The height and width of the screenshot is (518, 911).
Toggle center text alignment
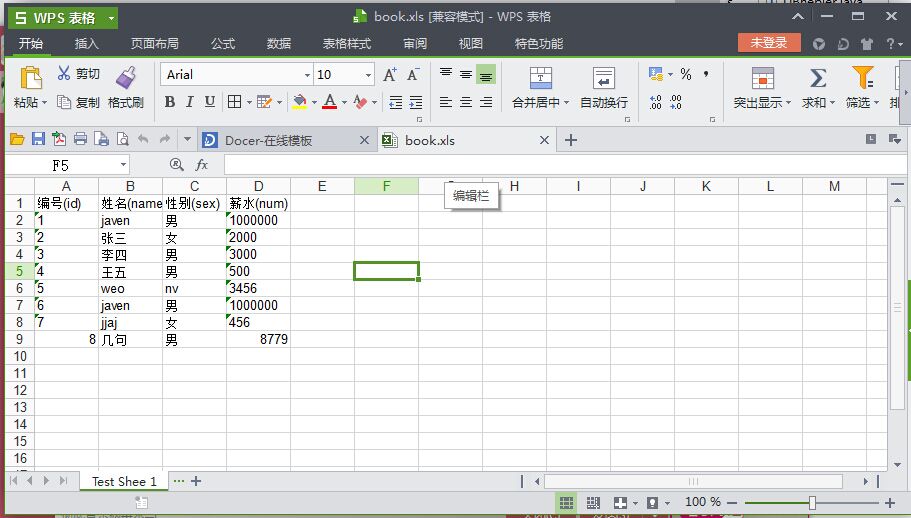pos(466,103)
